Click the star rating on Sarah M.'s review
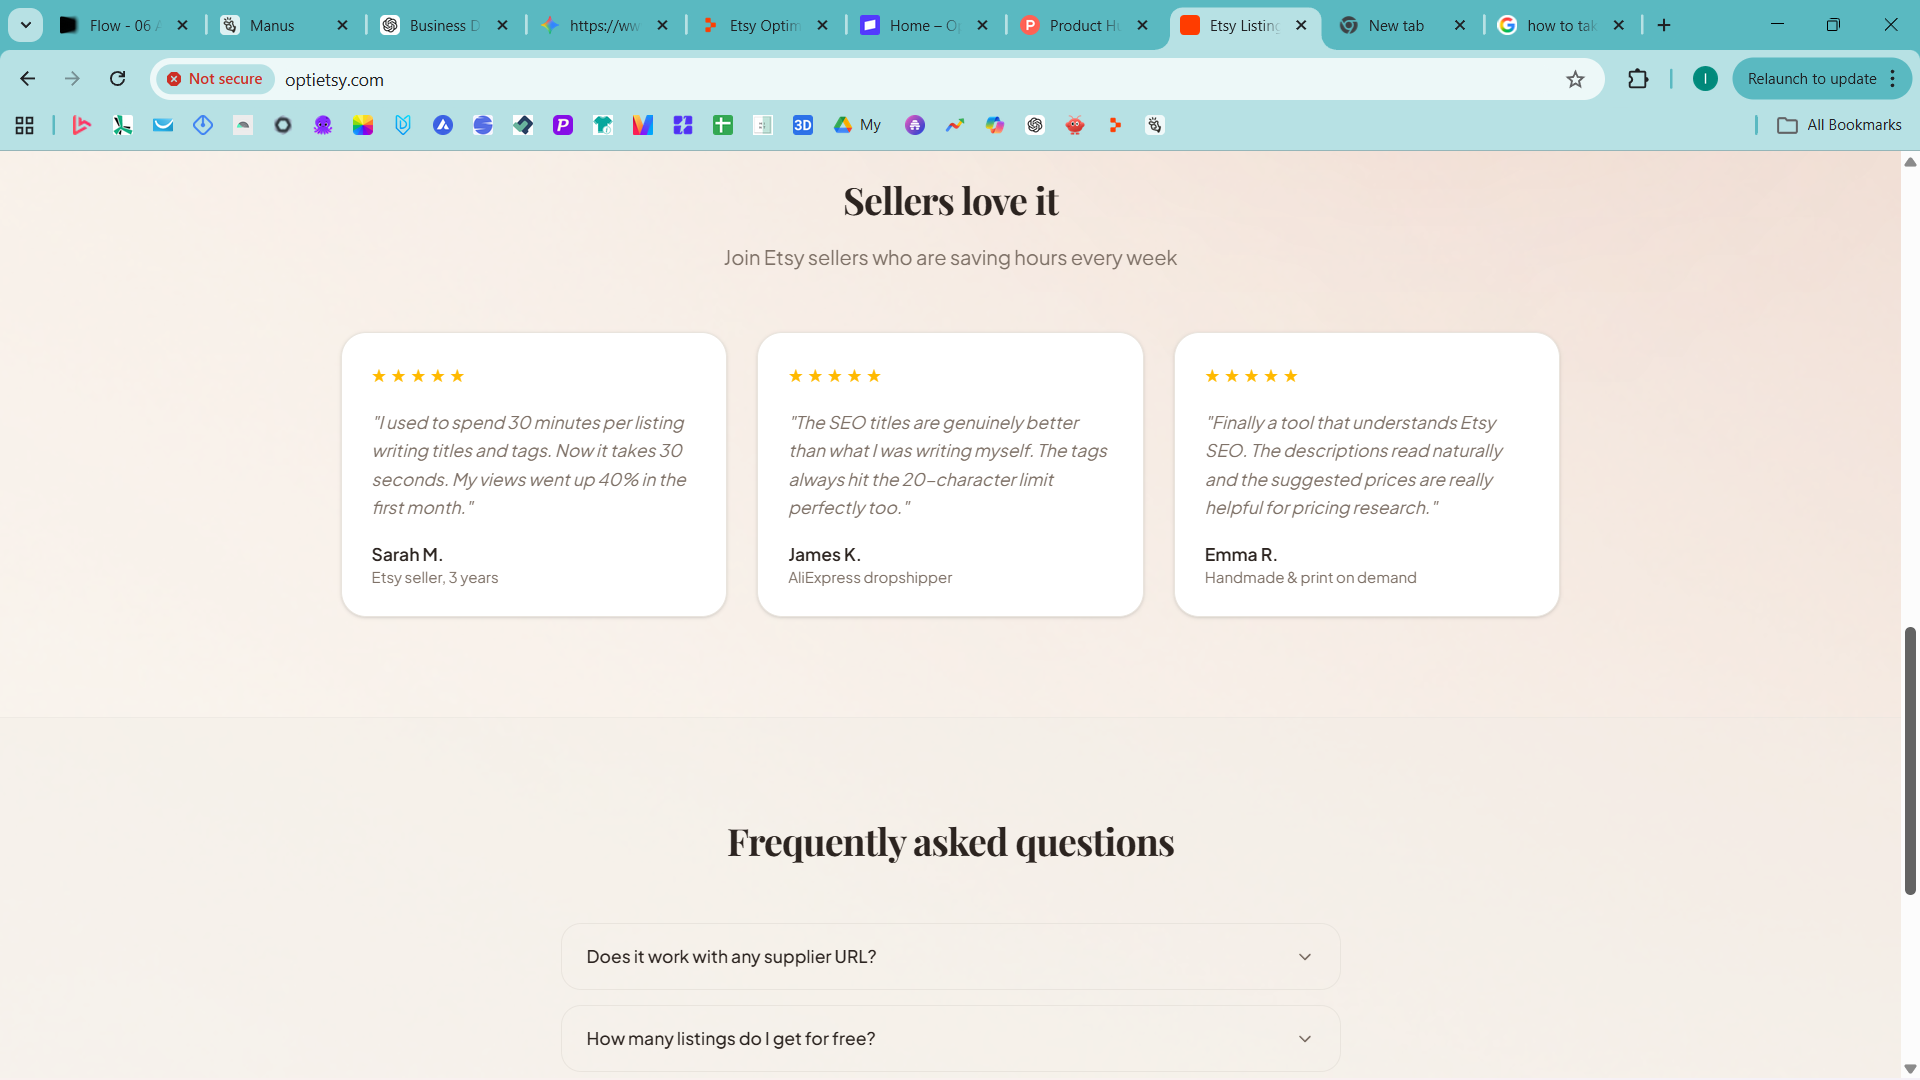The height and width of the screenshot is (1080, 1920). (418, 375)
